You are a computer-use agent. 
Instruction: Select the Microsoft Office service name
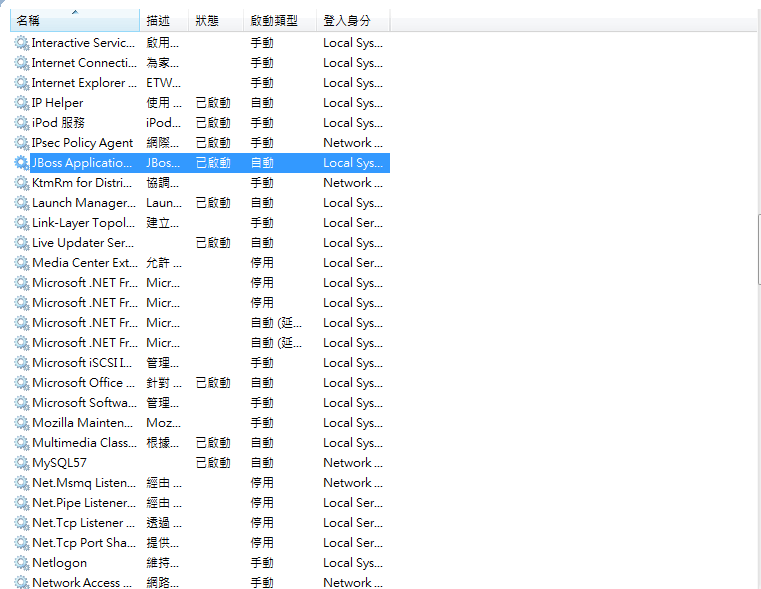click(83, 383)
